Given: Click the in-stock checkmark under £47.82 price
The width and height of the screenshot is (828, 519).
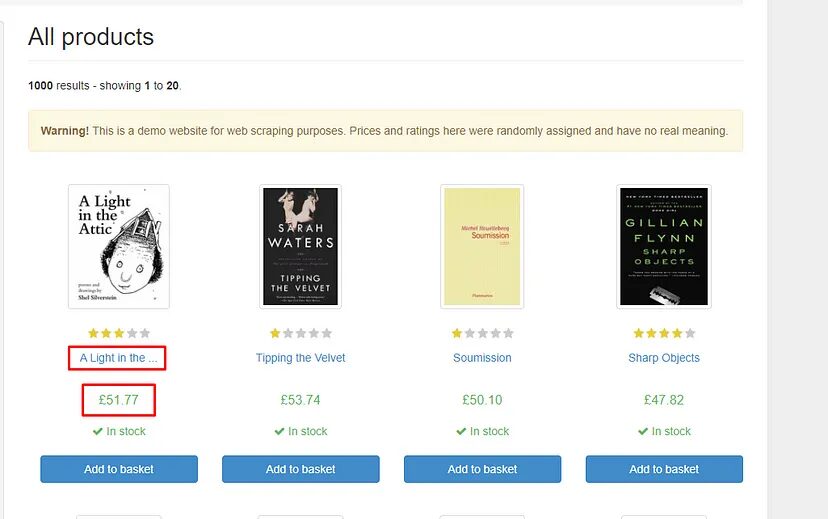Looking at the screenshot, I should (644, 431).
